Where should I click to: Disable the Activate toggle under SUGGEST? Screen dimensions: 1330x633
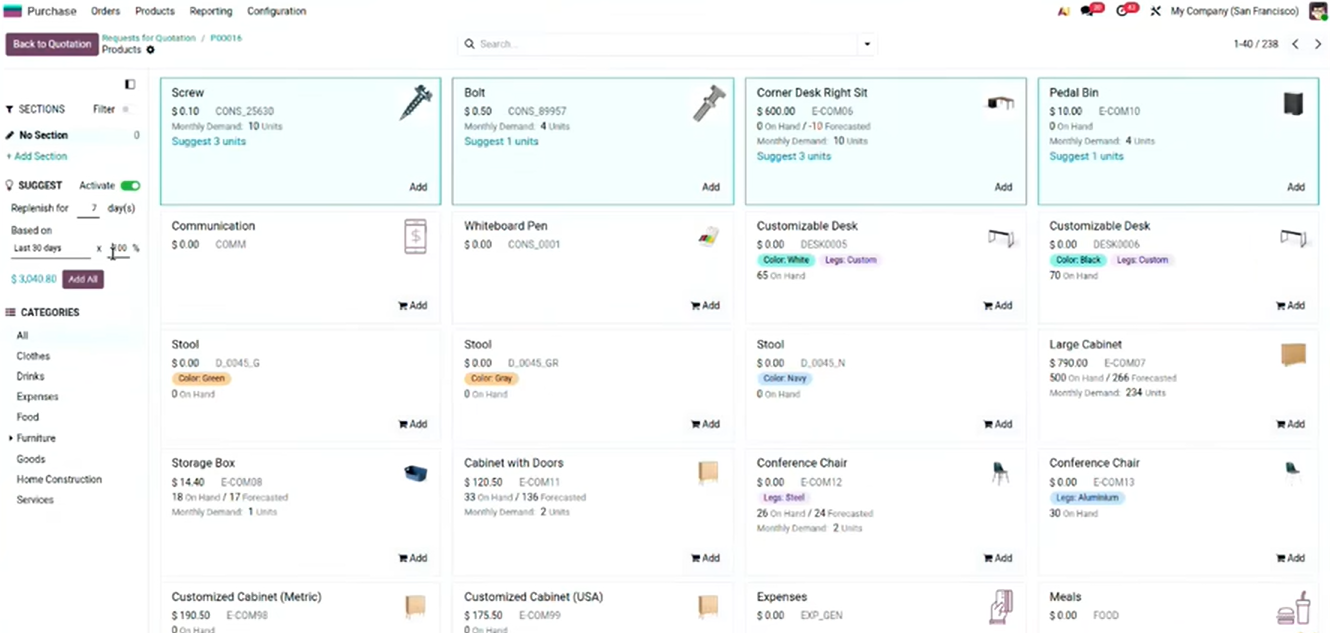(129, 185)
